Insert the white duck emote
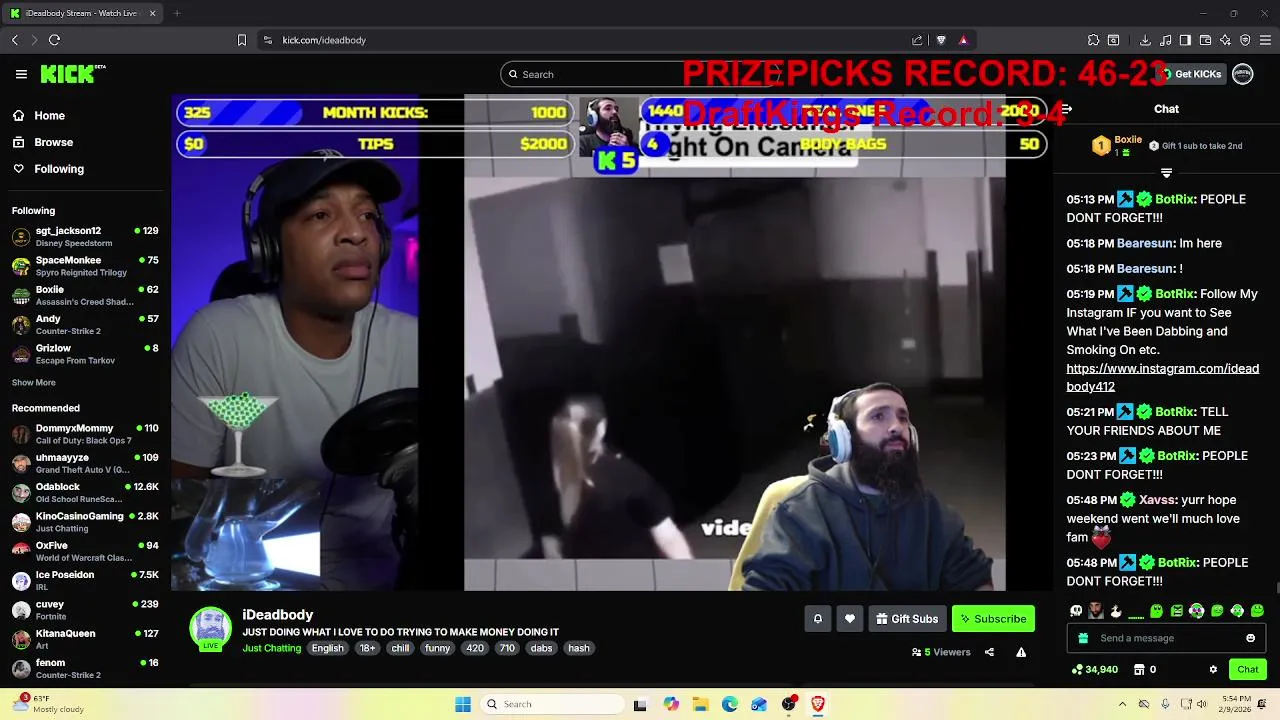 (x=1116, y=611)
